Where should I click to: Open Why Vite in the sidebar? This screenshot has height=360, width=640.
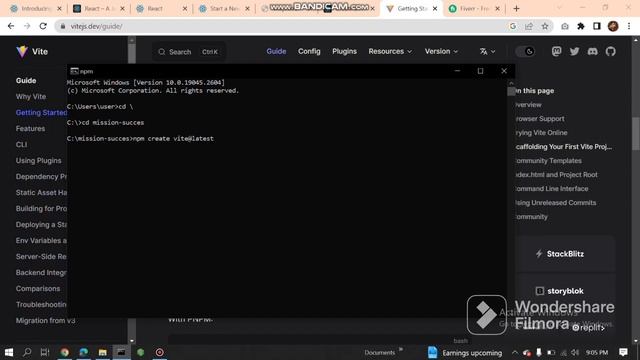[31, 97]
